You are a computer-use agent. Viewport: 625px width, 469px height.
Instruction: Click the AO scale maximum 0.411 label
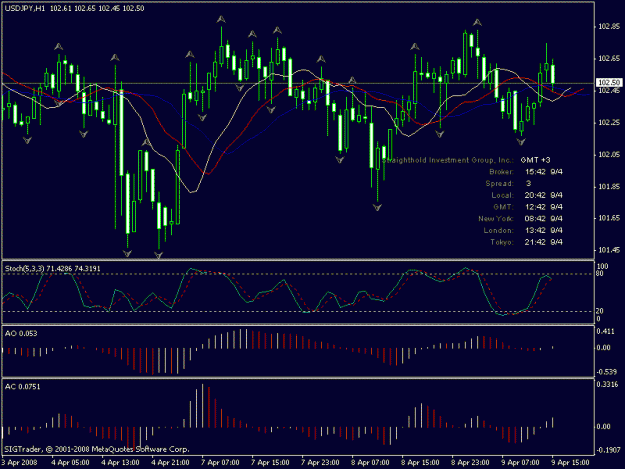pos(605,331)
